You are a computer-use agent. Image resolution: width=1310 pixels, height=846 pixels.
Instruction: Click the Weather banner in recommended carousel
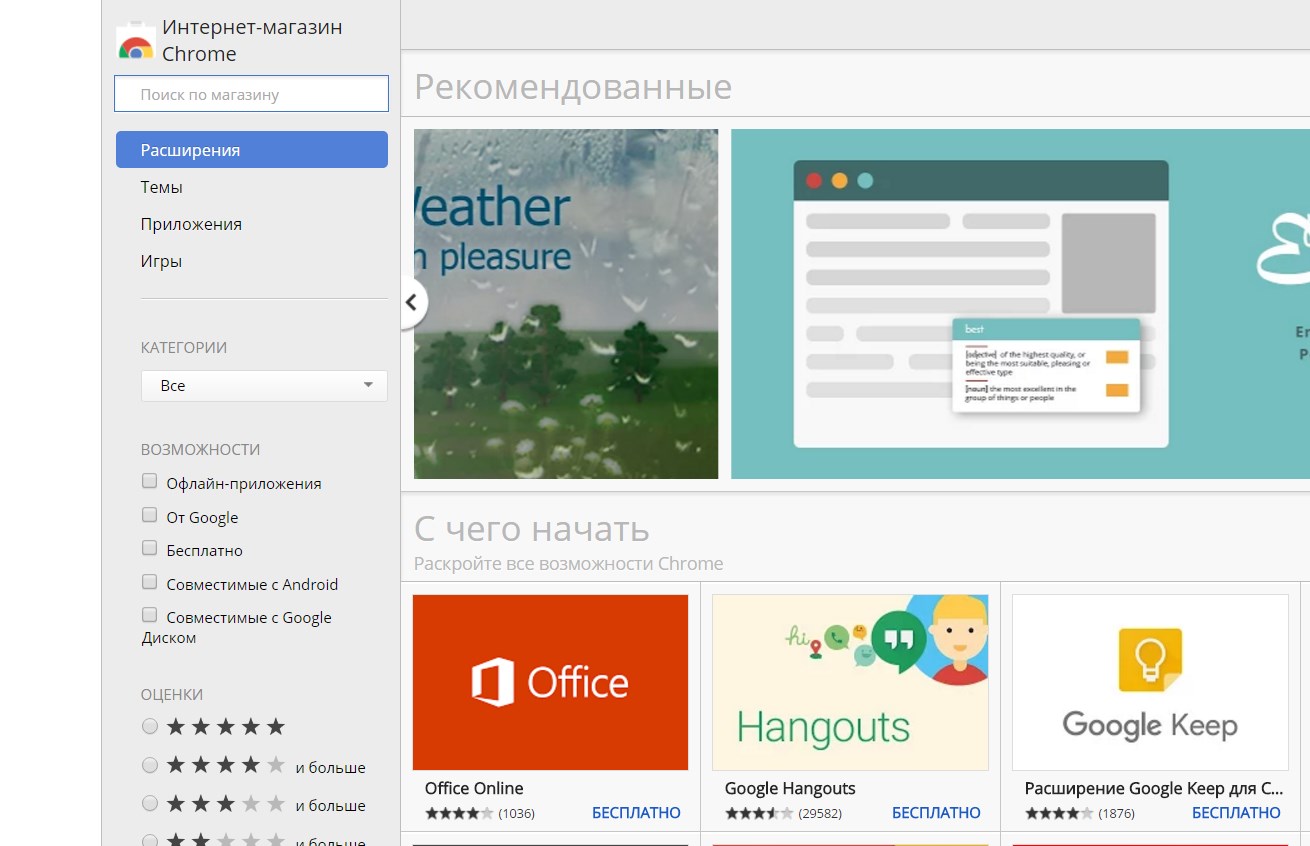[566, 304]
